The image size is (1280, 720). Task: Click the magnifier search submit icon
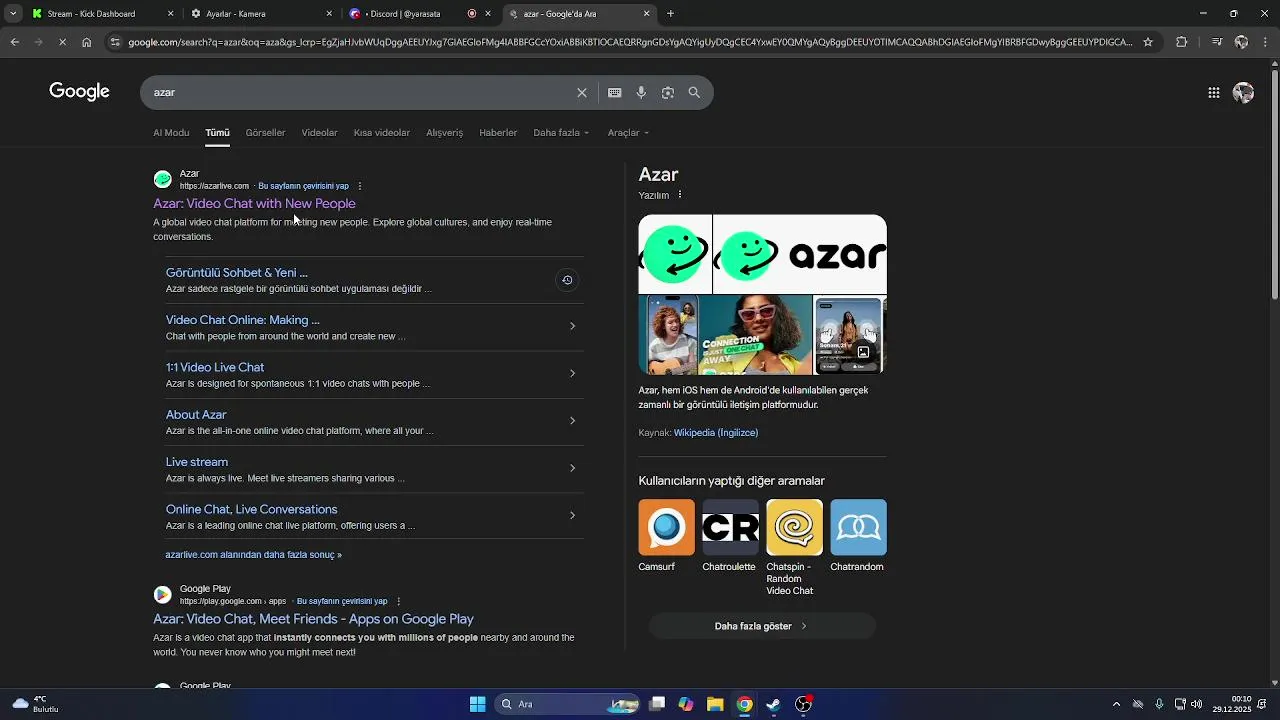(x=694, y=93)
